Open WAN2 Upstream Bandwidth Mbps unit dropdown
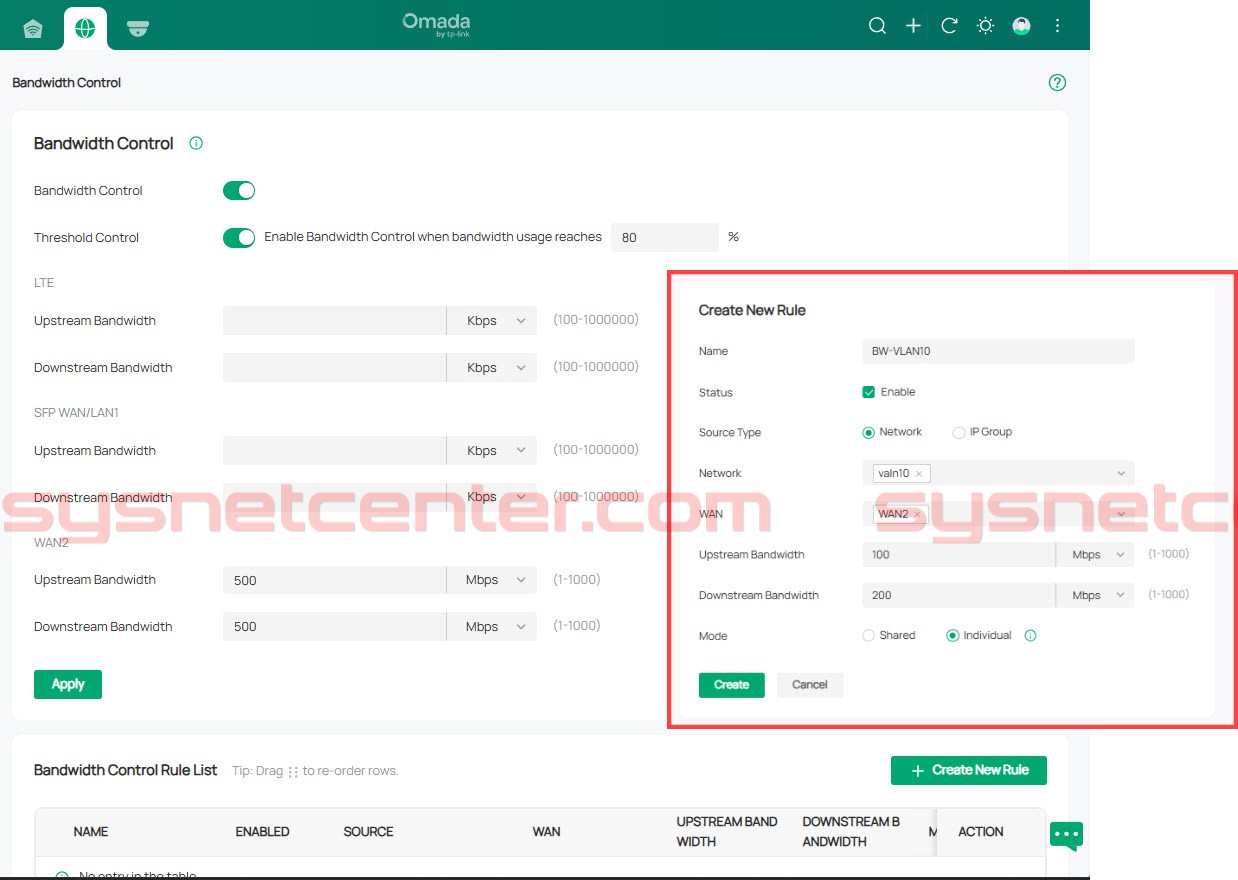Viewport: 1238px width, 880px height. (x=494, y=580)
